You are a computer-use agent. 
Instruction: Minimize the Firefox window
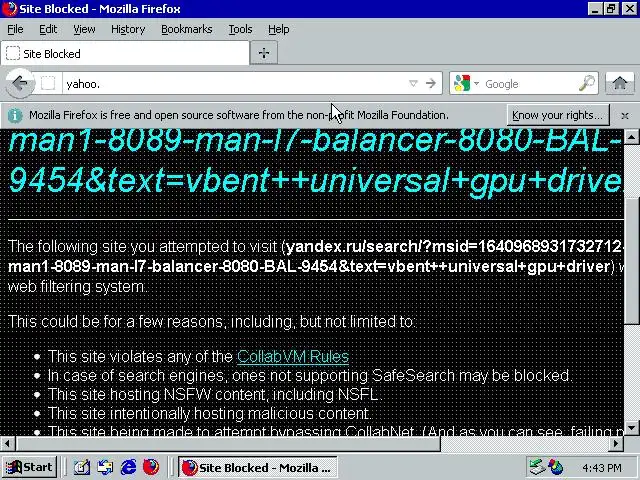pyautogui.click(x=595, y=9)
